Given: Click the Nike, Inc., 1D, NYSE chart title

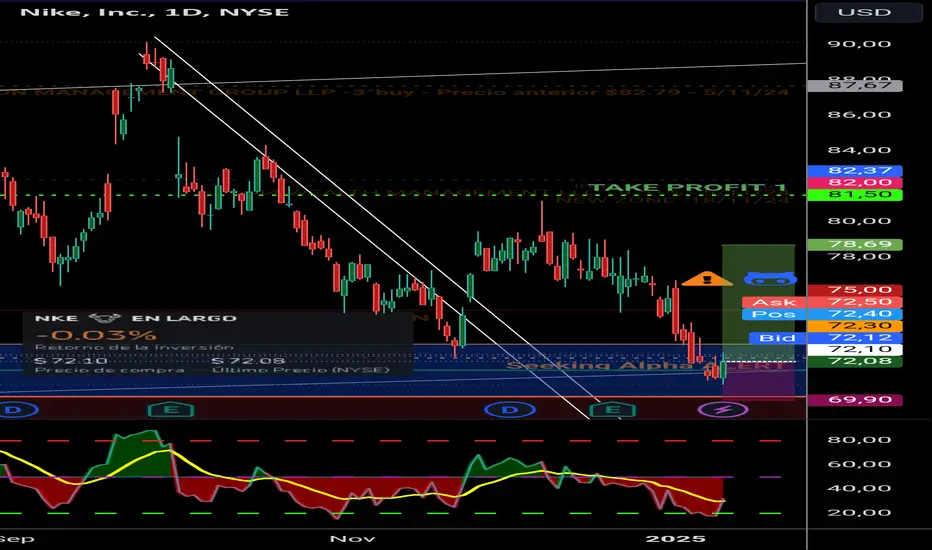Looking at the screenshot, I should pos(155,12).
